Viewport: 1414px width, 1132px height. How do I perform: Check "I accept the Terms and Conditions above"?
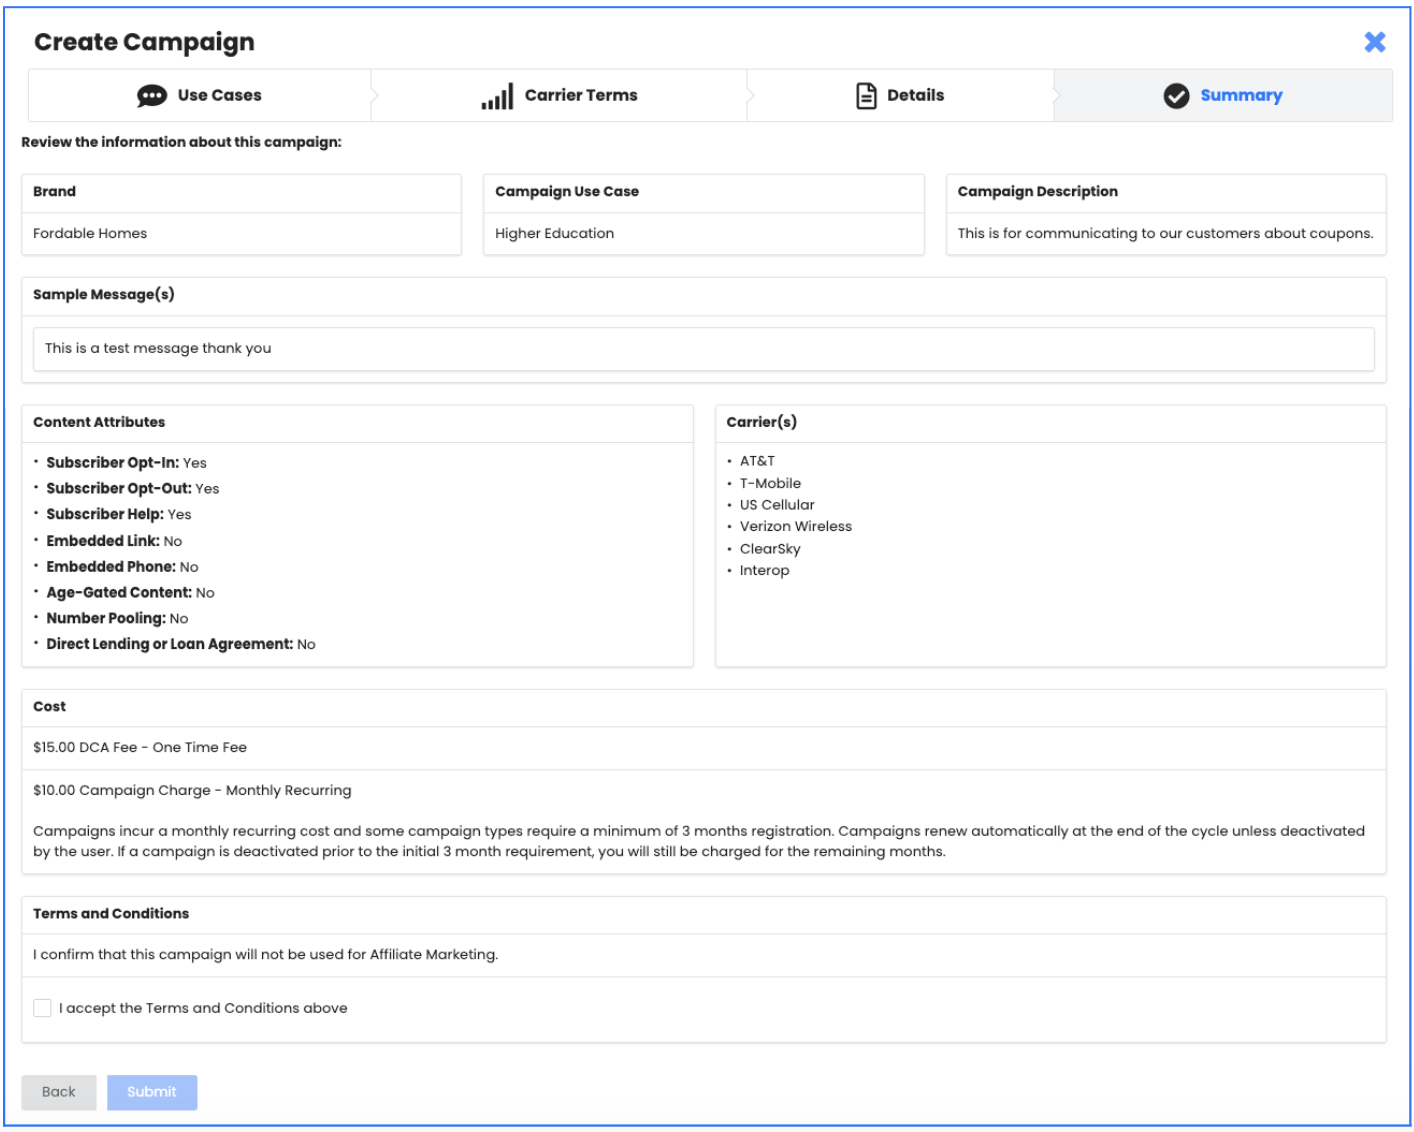[x=42, y=1008]
